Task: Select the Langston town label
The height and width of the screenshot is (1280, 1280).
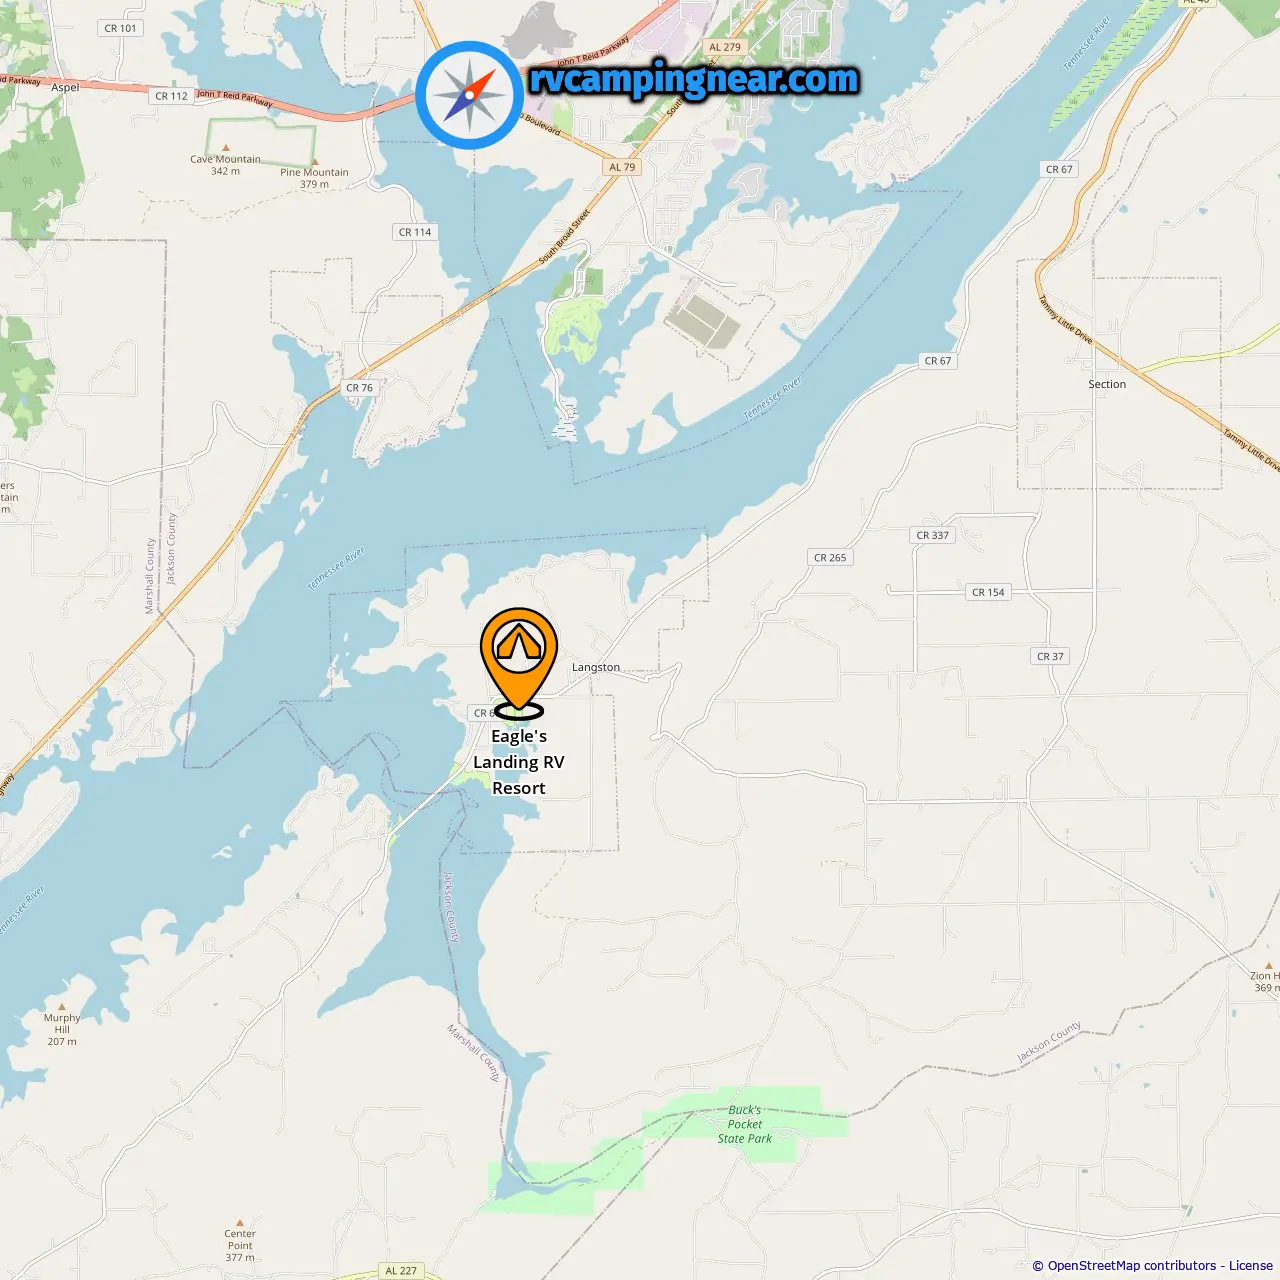Action: point(596,667)
